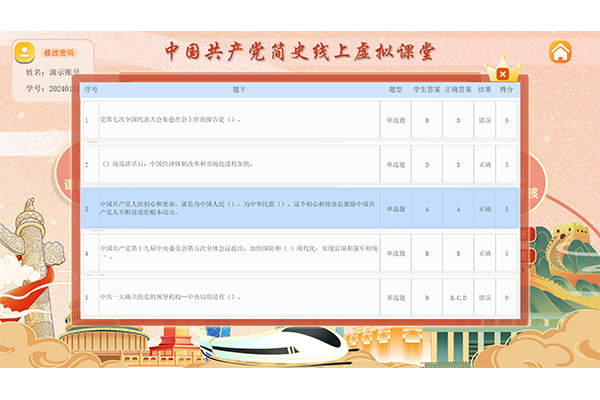
Task: Click the orange home icon
Action: [560, 52]
